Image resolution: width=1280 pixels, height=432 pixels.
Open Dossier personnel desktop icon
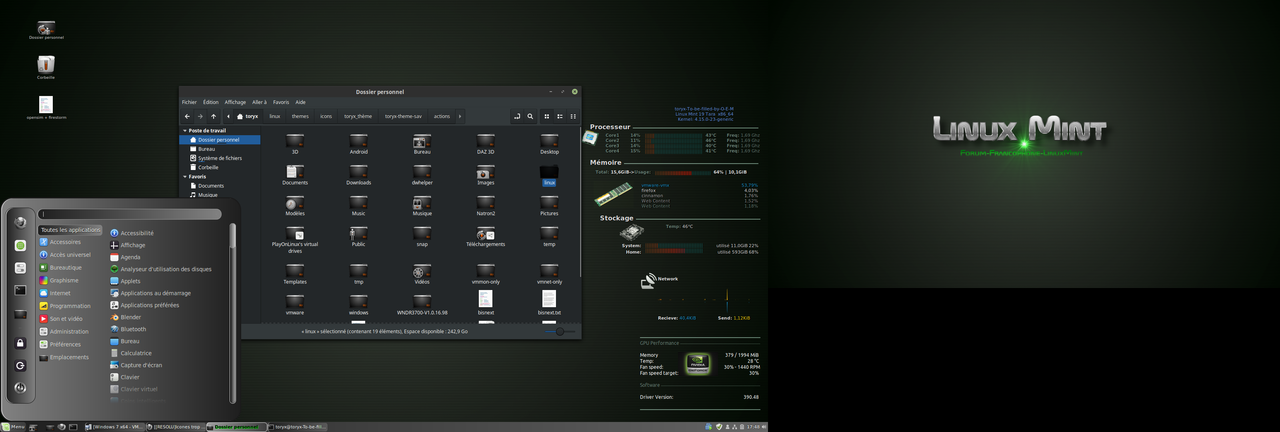point(46,29)
